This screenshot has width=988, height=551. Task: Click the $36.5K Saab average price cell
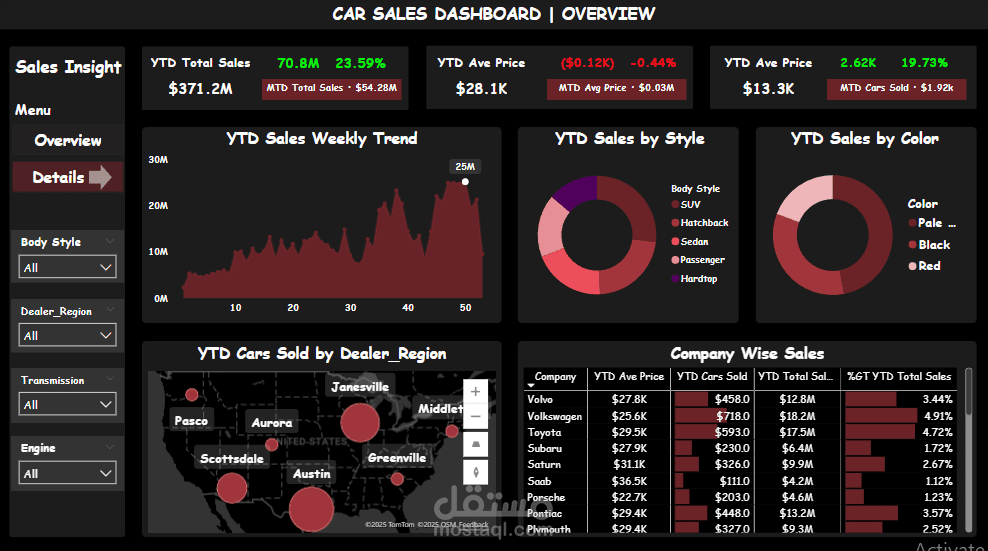point(629,481)
